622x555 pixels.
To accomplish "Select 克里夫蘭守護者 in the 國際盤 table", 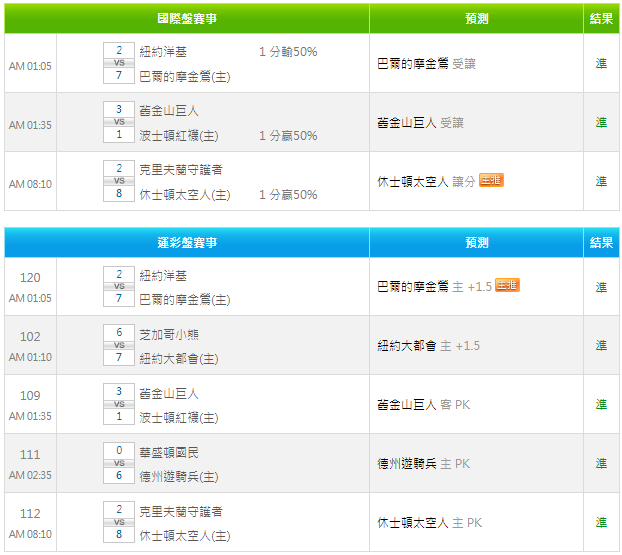I will pyautogui.click(x=181, y=170).
